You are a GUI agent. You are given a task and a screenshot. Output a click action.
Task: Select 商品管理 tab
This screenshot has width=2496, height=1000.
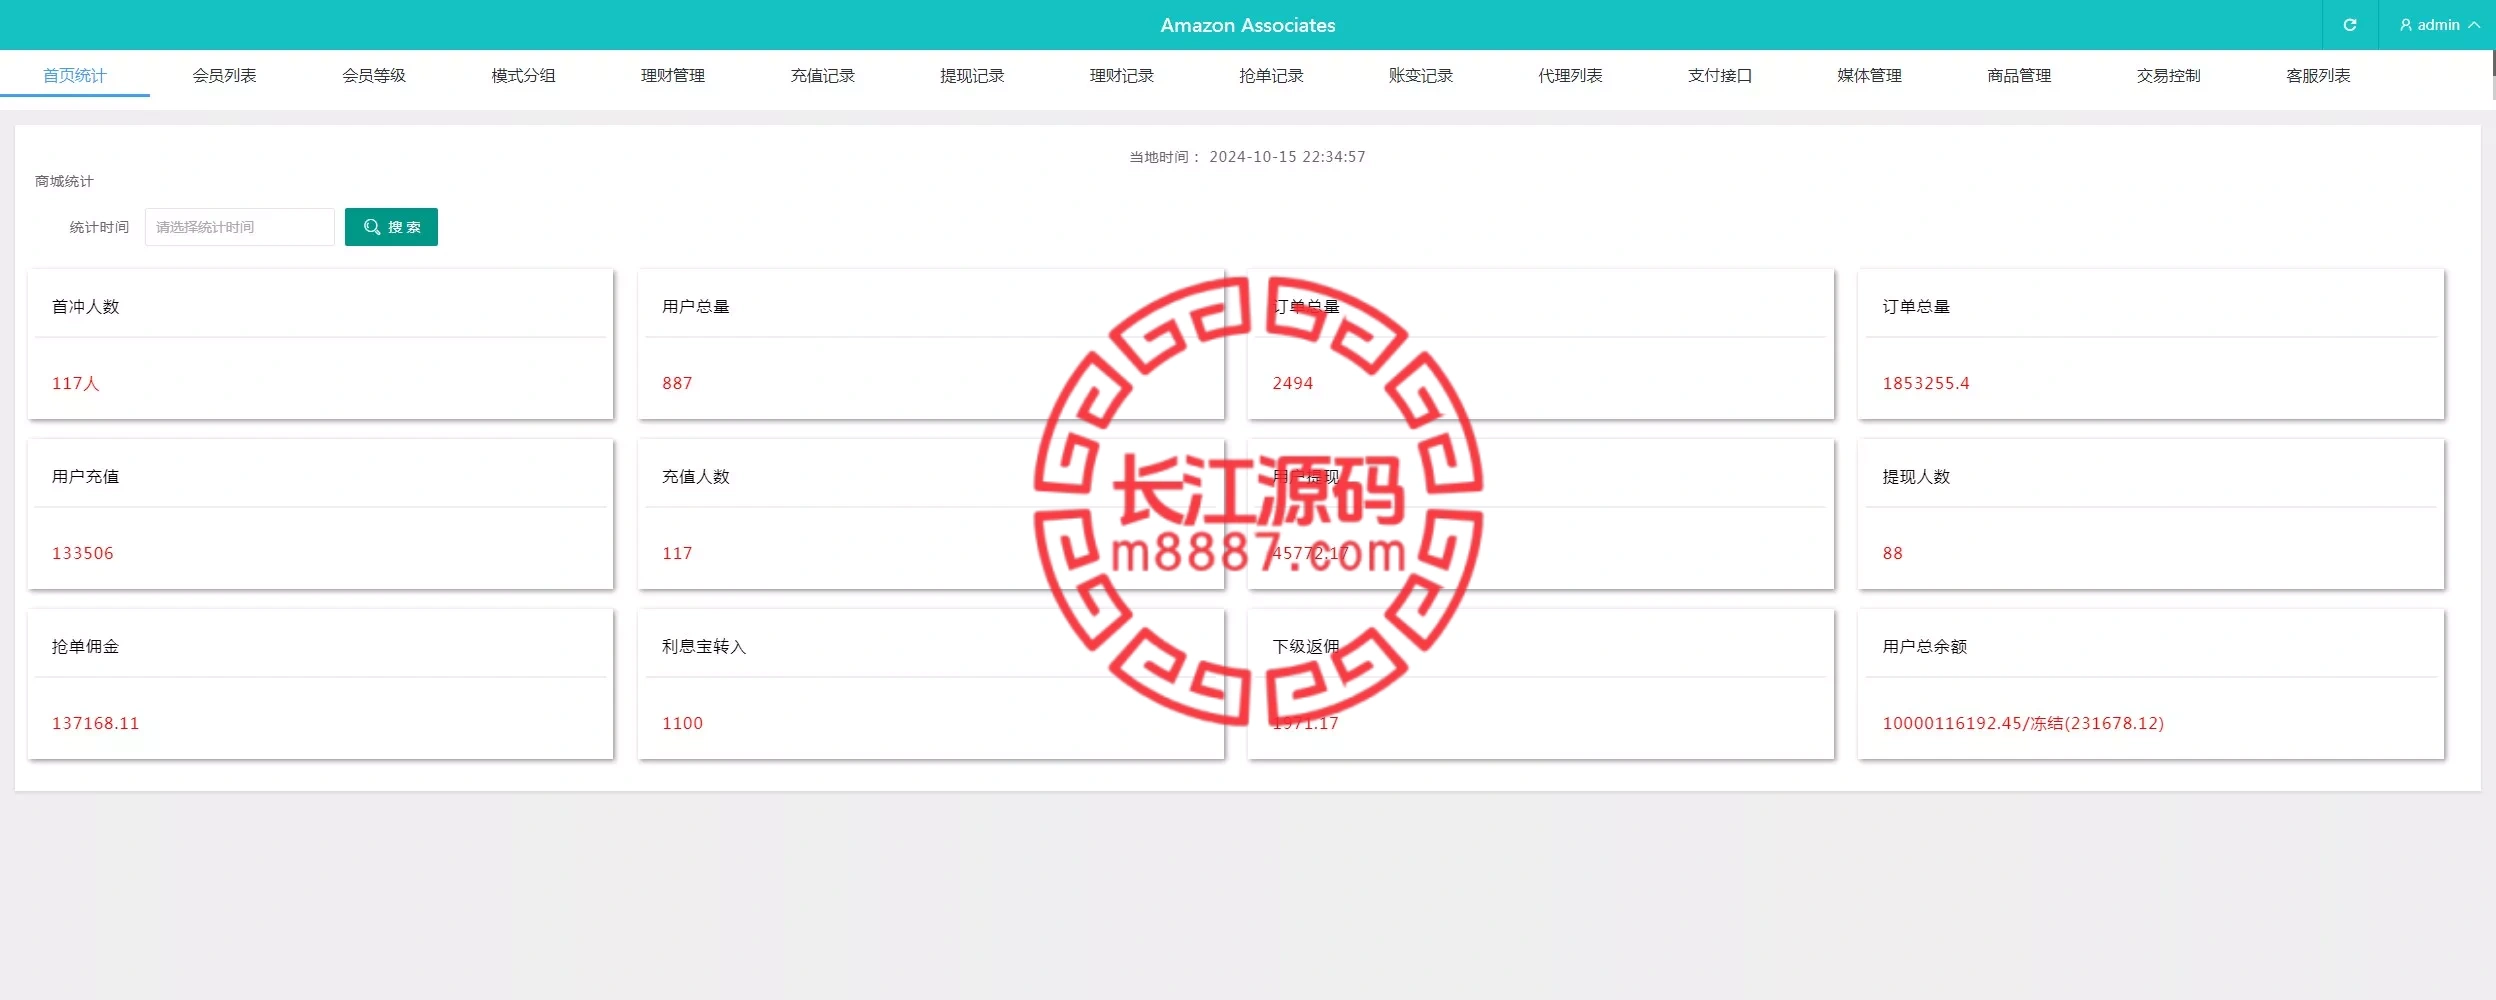pos(2019,76)
